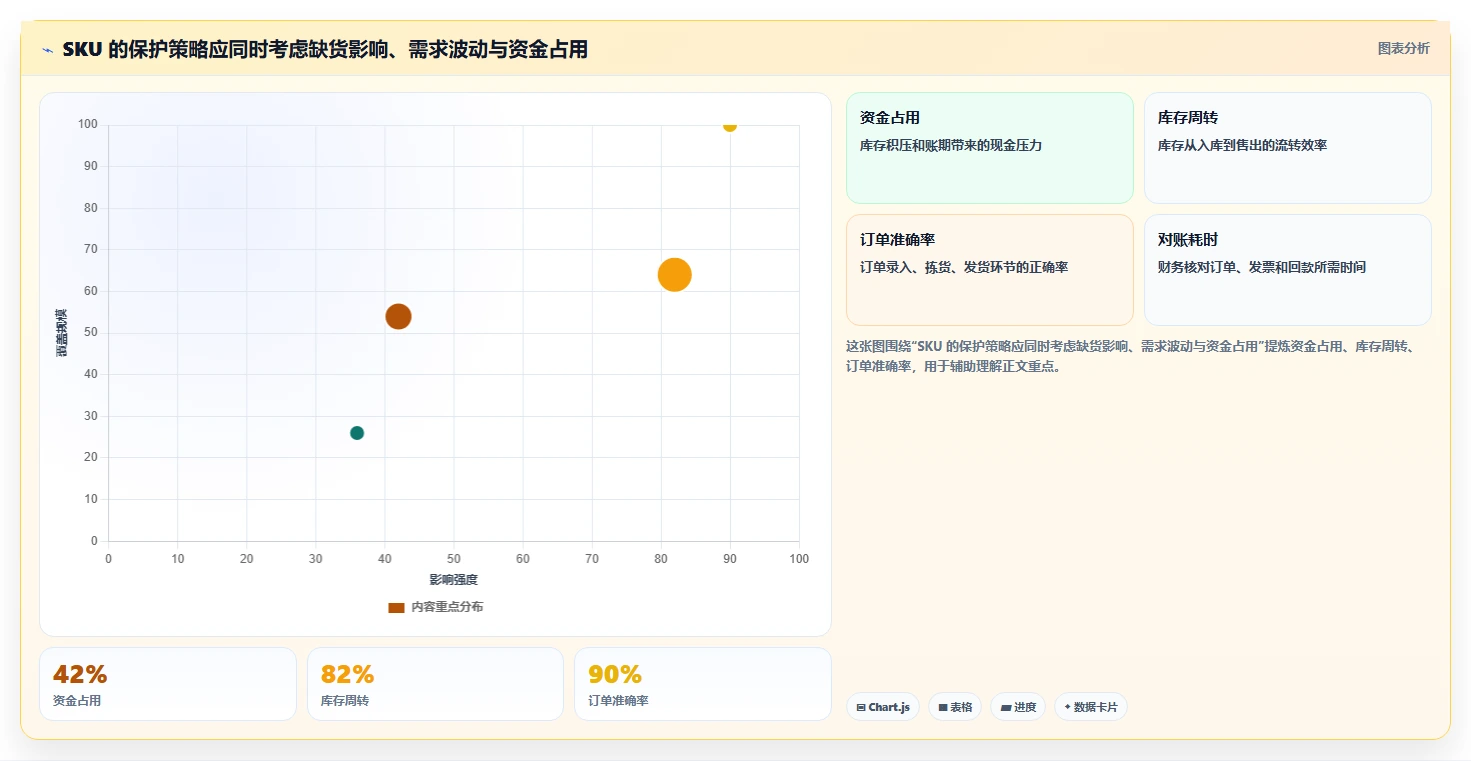
Task: Click the lightning icon beside the SKU title
Action: click(48, 49)
